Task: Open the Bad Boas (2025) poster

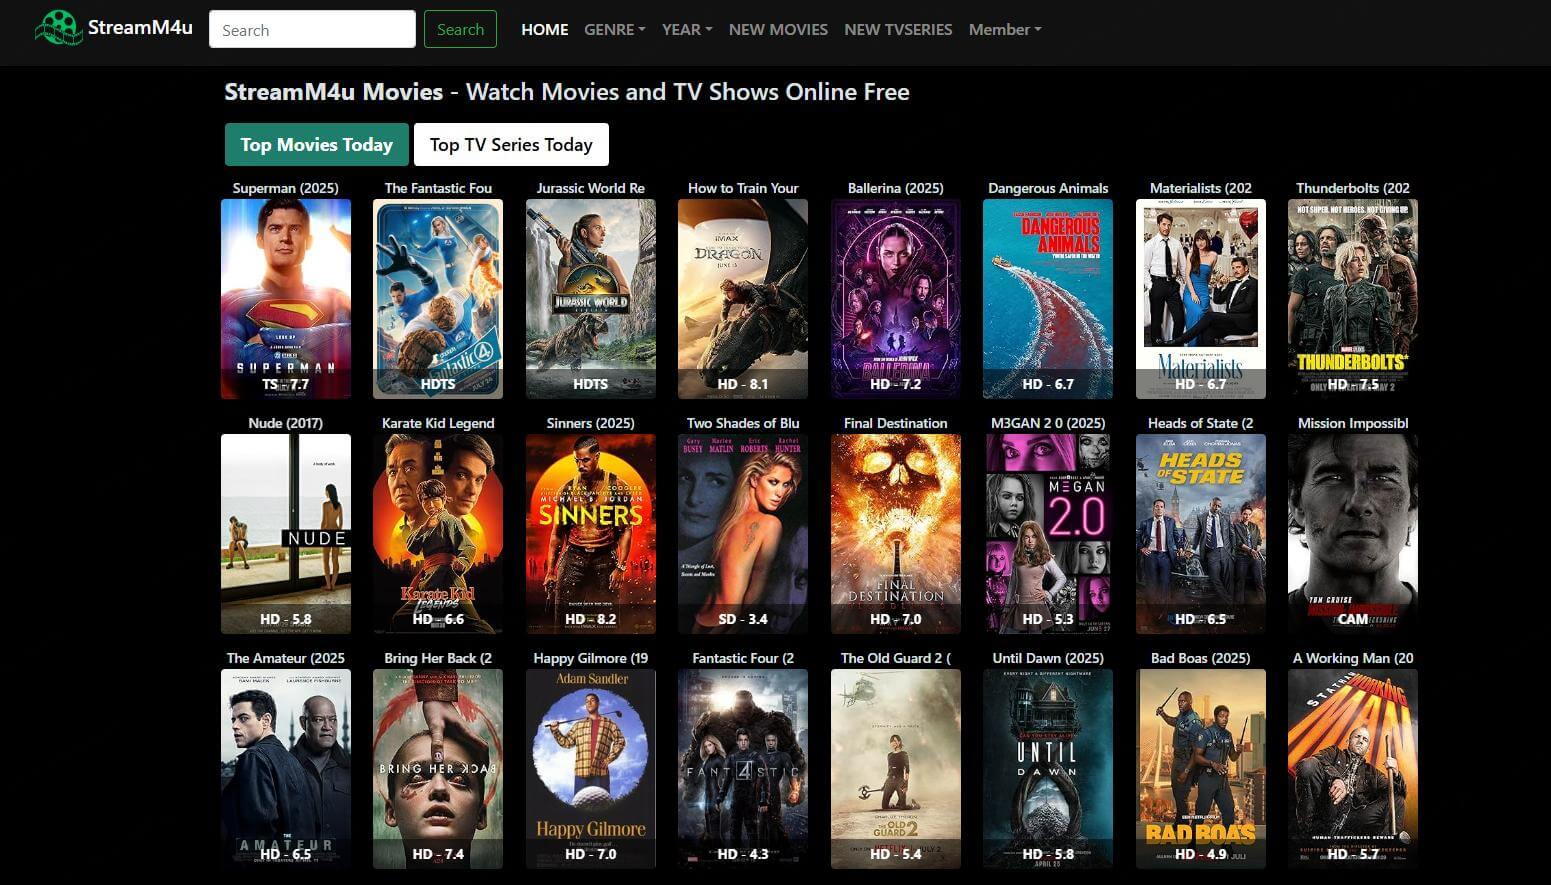Action: [x=1201, y=768]
